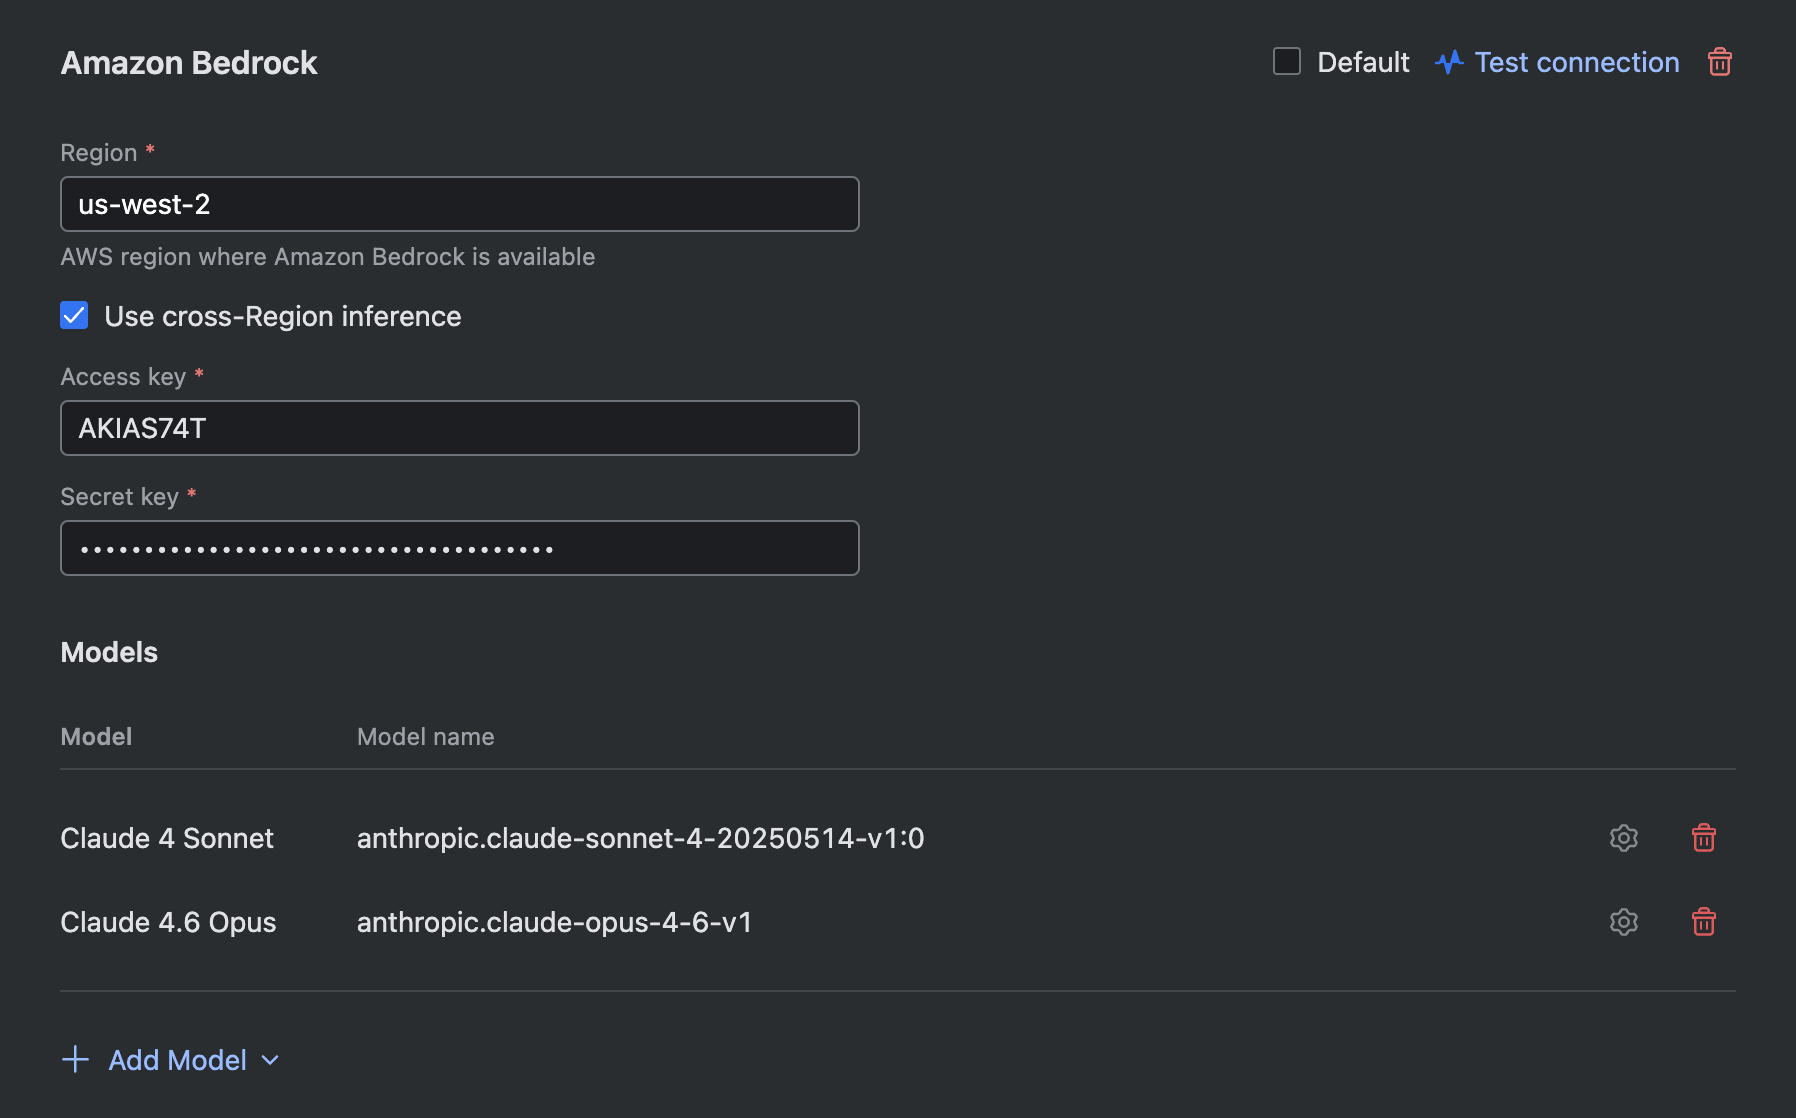Delete the Amazon Bedrock provider via trash icon
The width and height of the screenshot is (1796, 1118).
point(1719,62)
